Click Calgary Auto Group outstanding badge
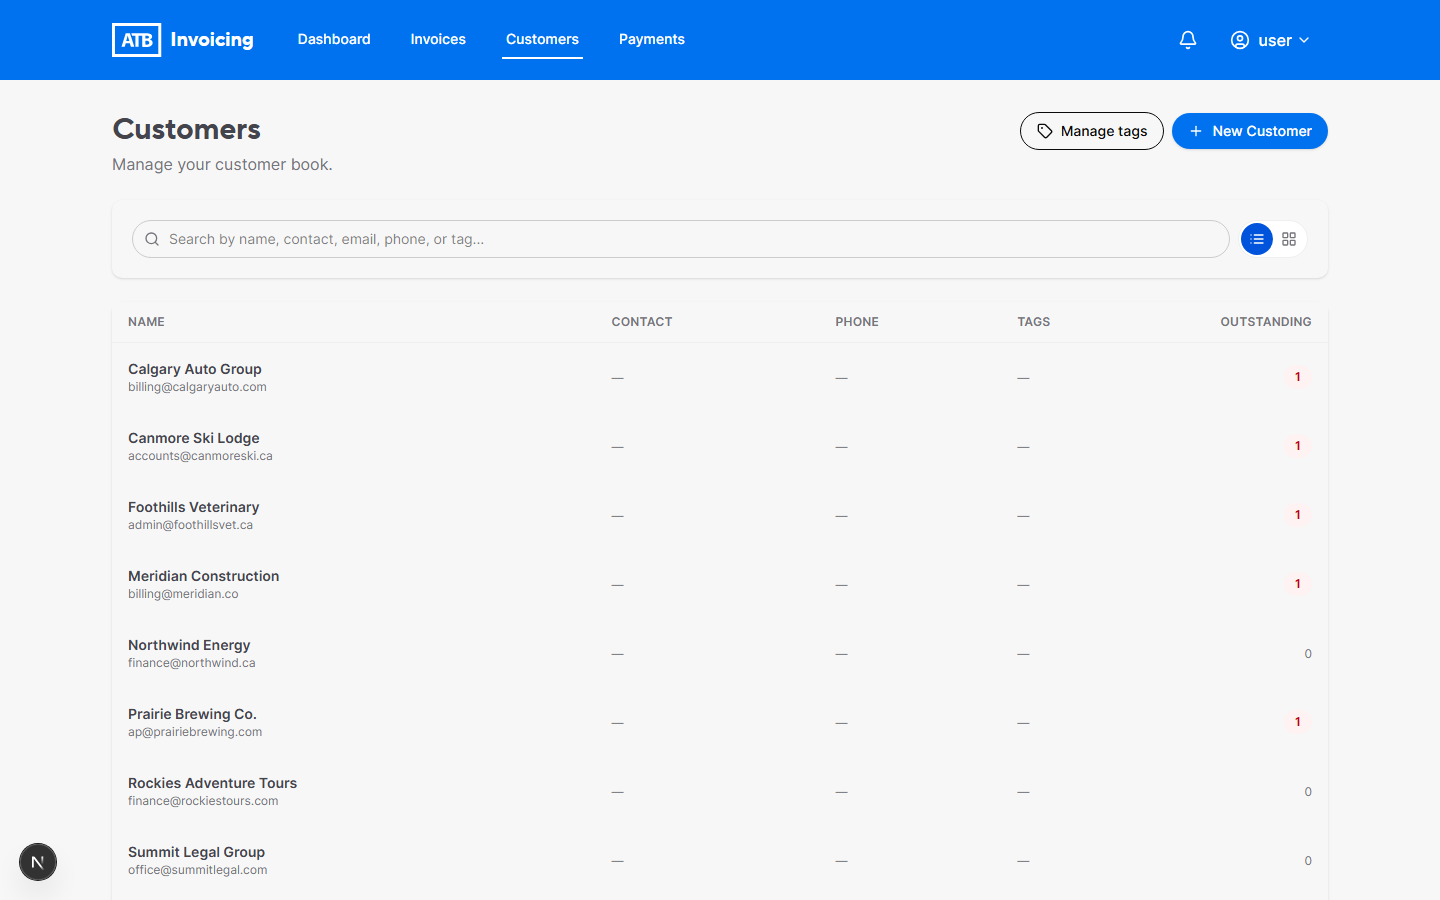 click(x=1298, y=377)
